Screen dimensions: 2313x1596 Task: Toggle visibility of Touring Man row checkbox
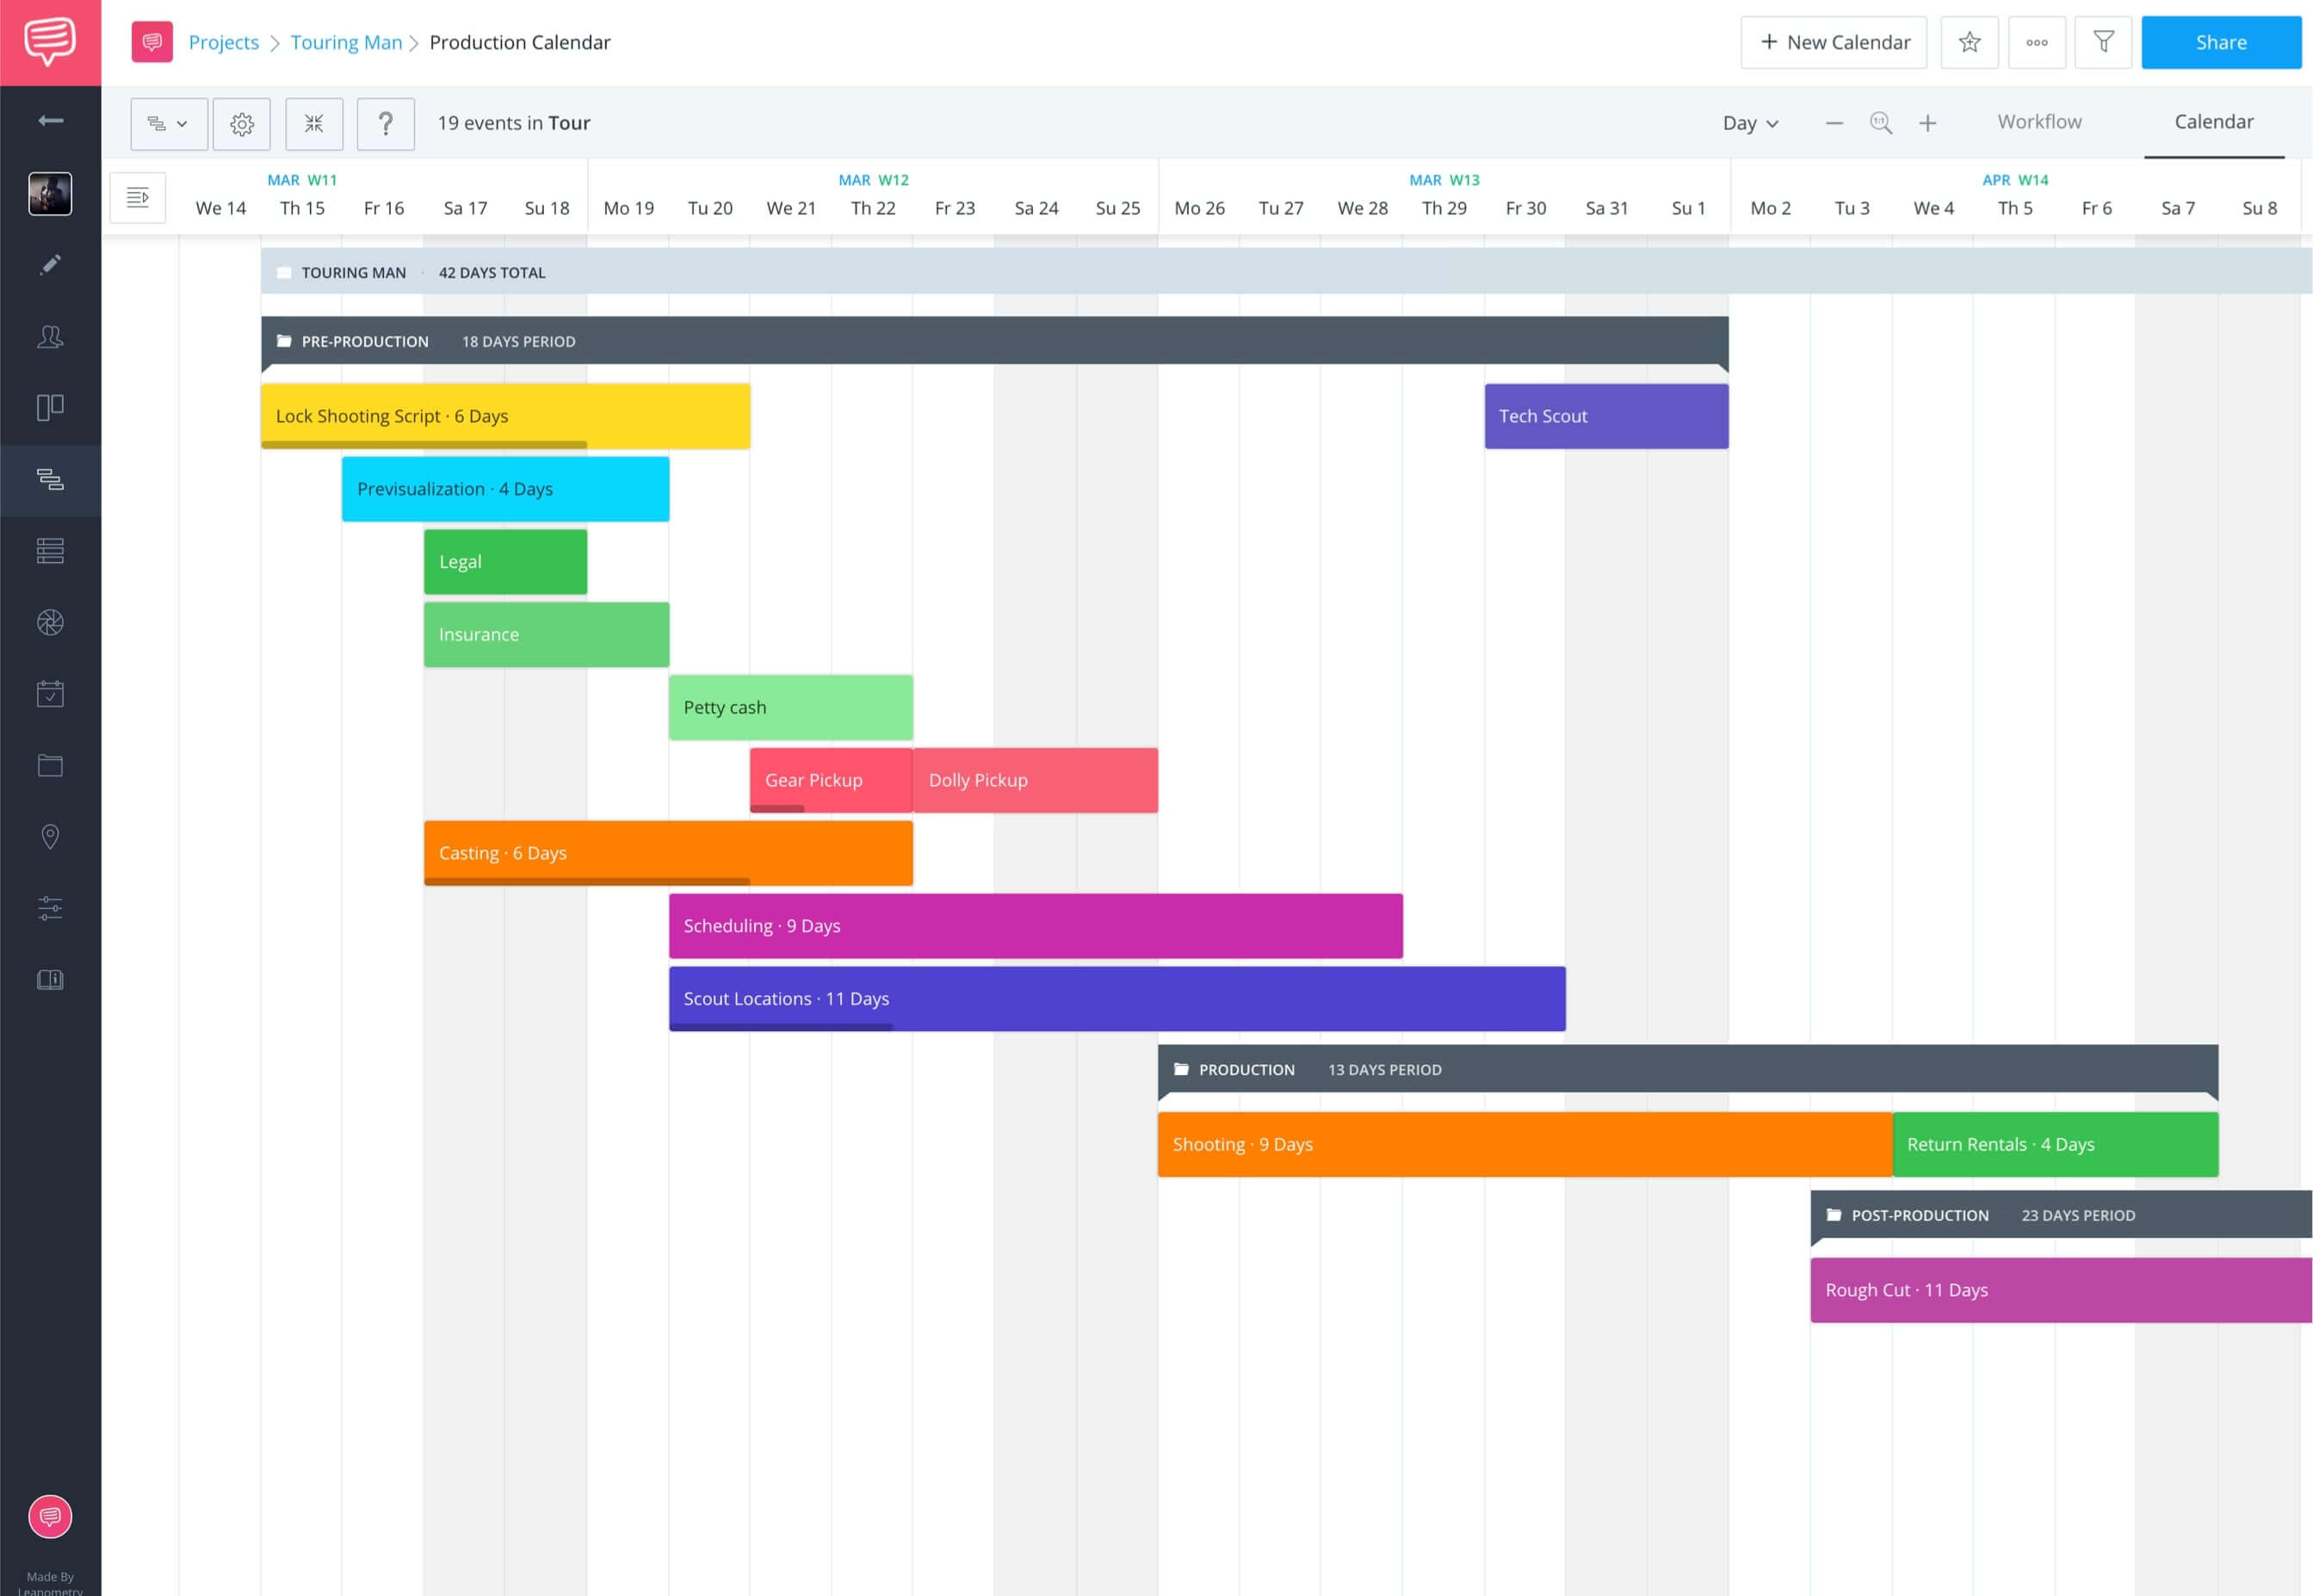tap(281, 272)
